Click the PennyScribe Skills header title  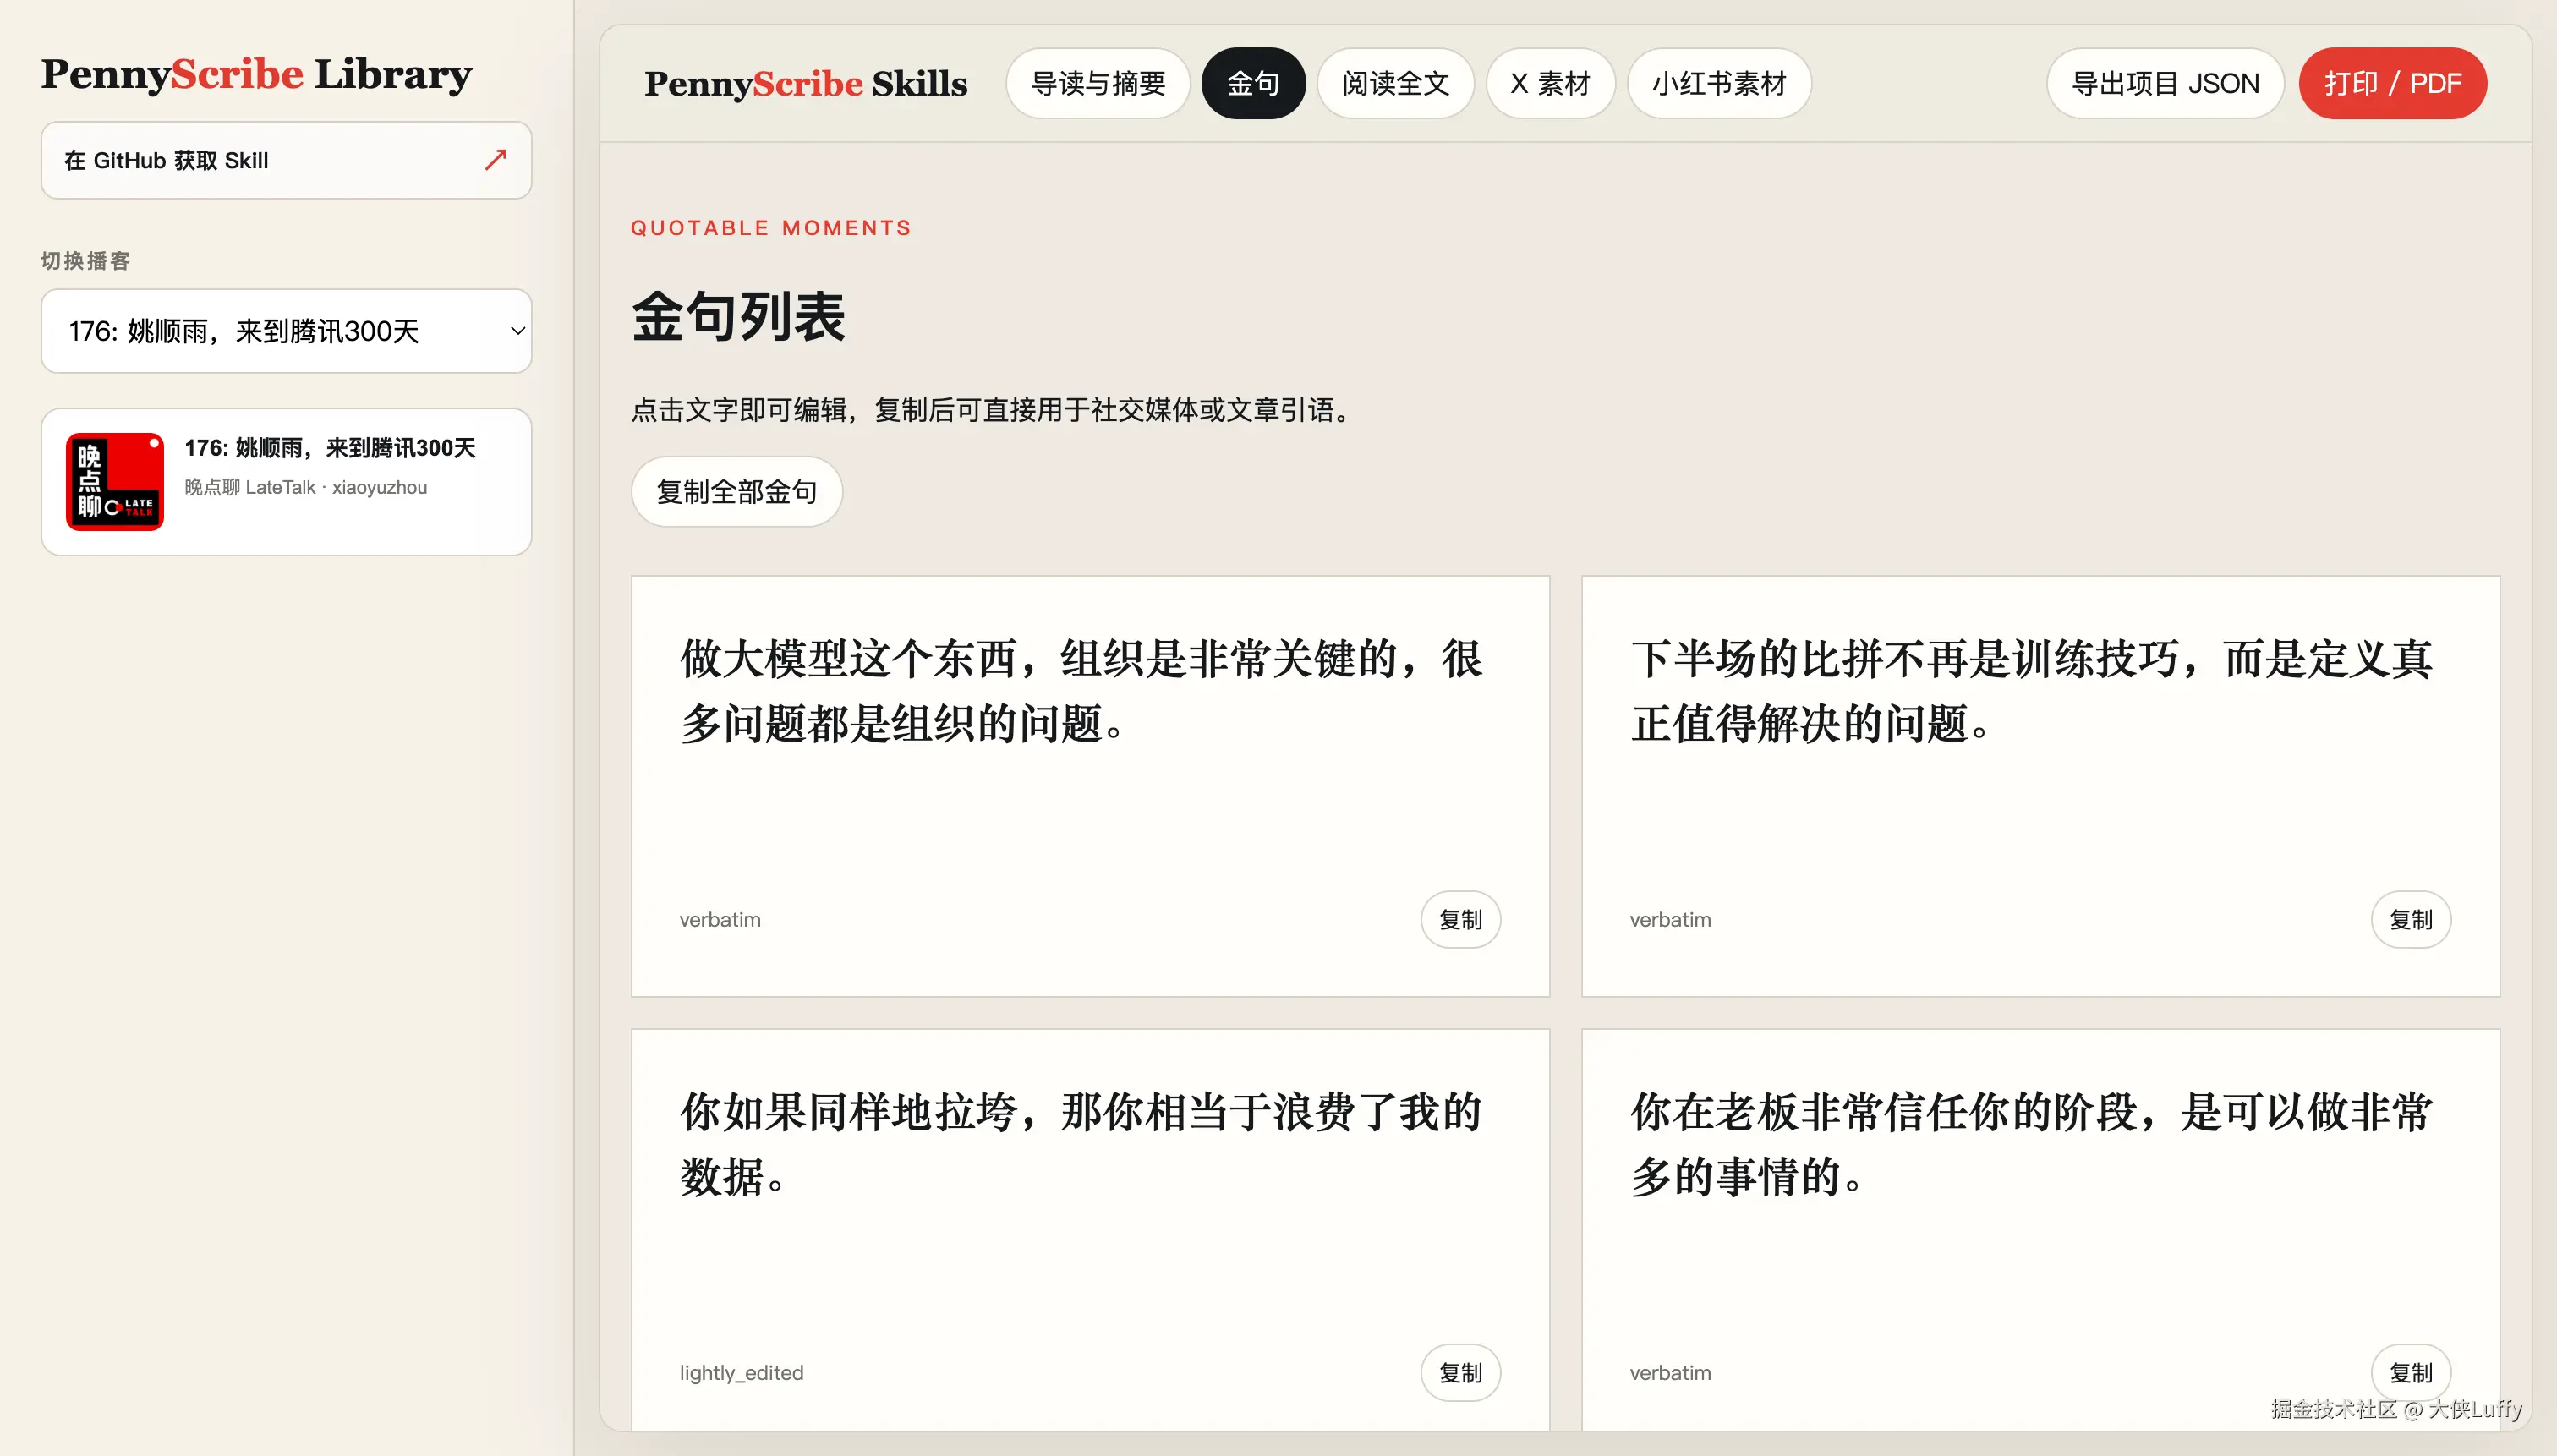coord(806,84)
